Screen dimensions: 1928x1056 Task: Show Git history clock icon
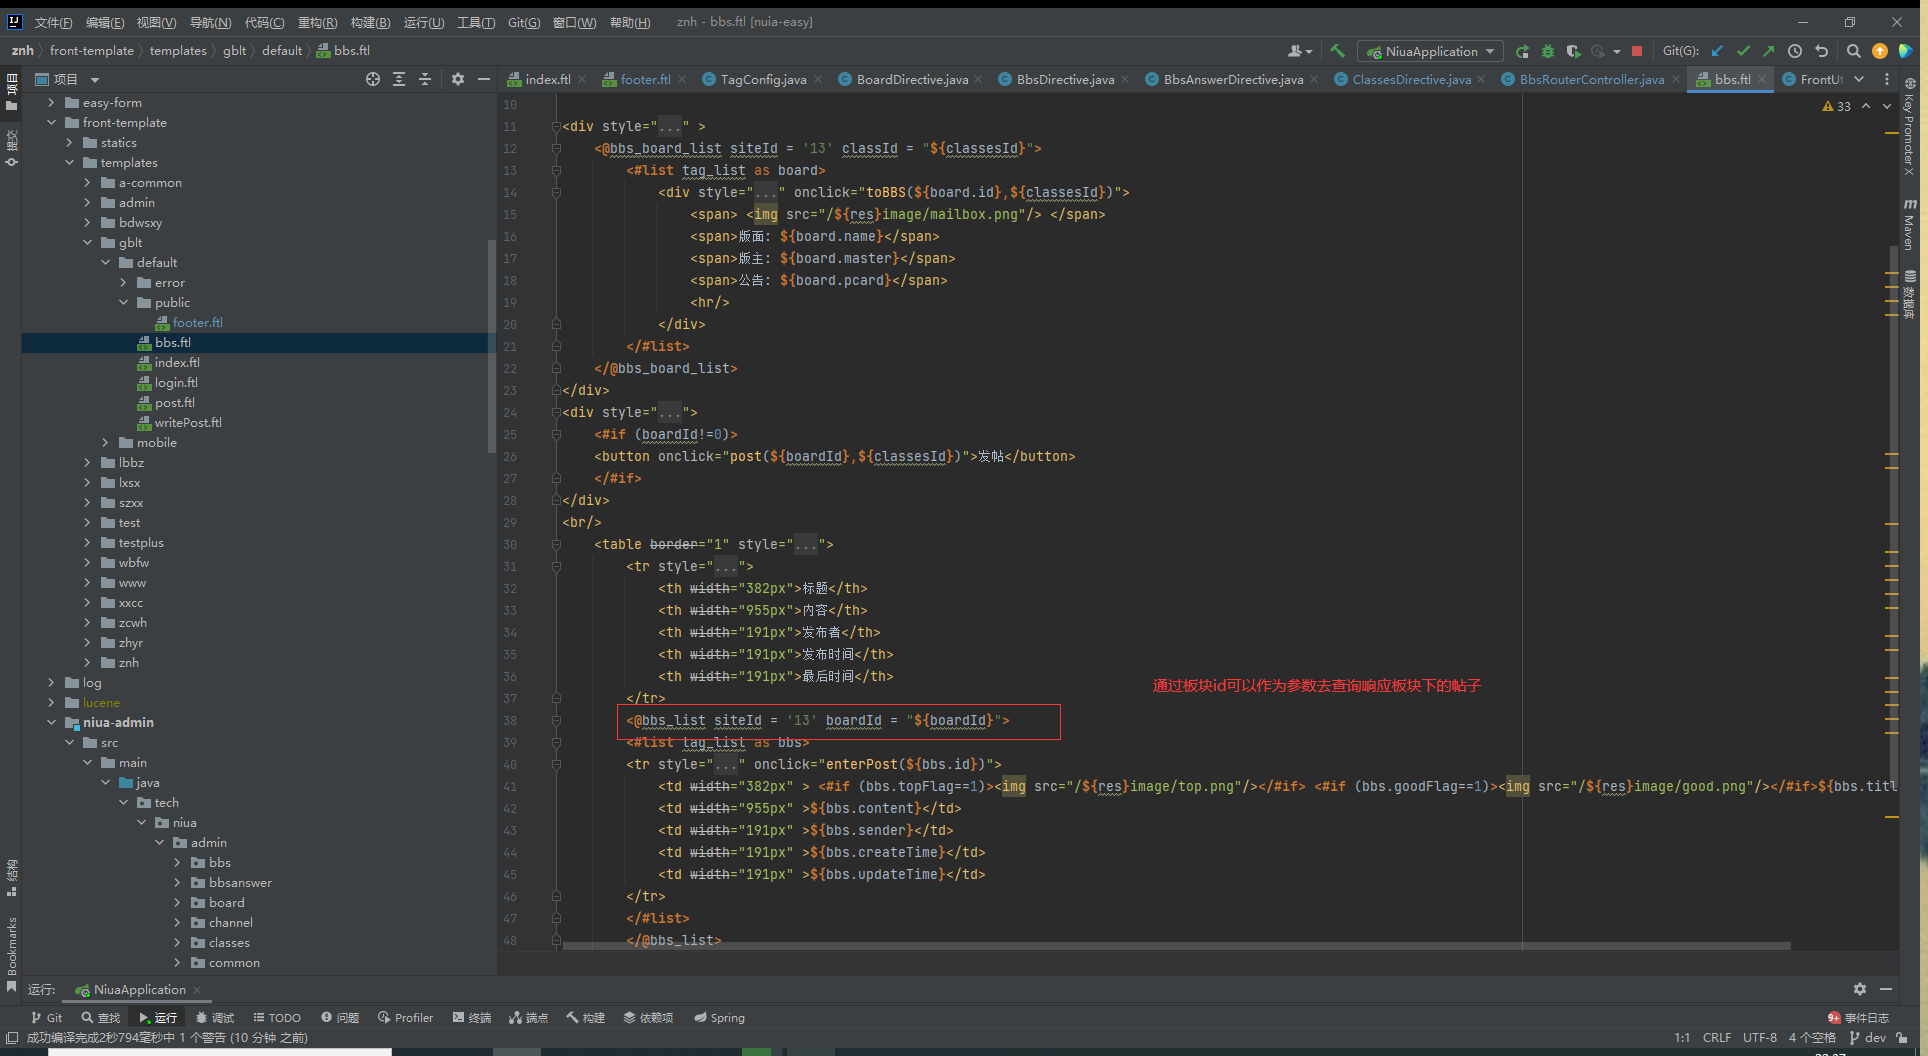[1795, 51]
